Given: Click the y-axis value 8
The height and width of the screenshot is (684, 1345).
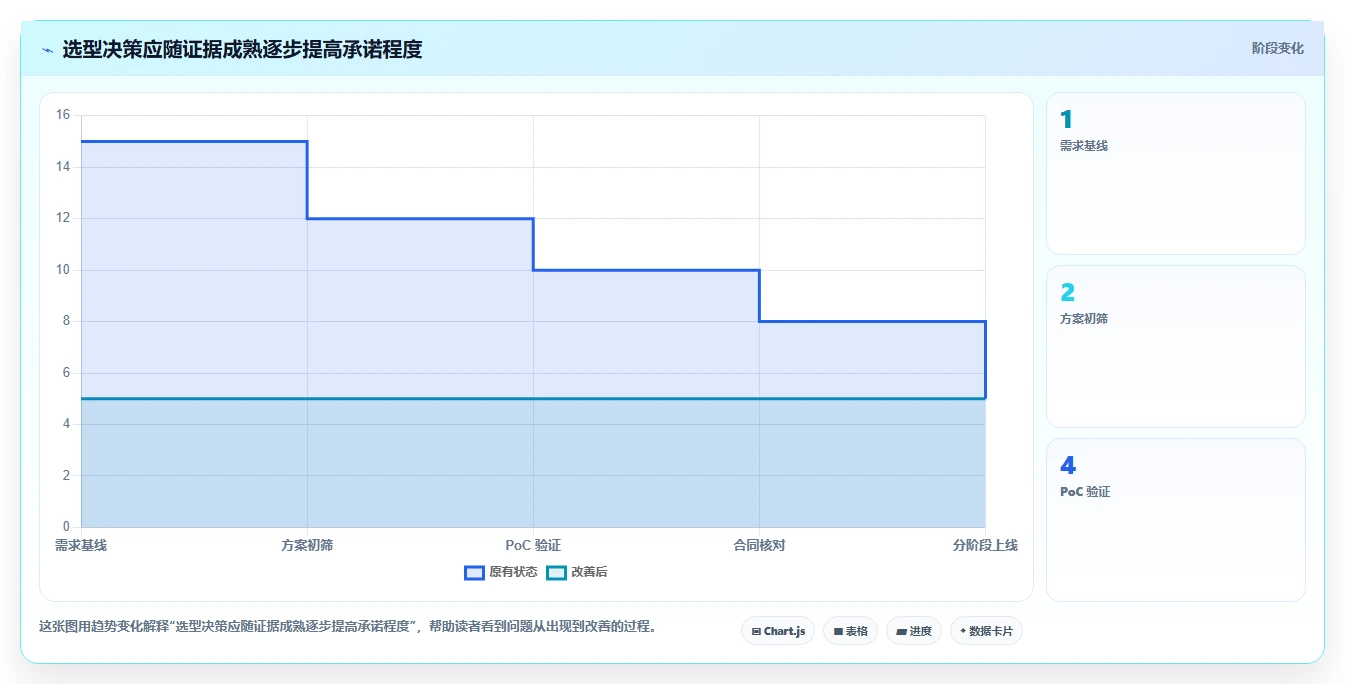Looking at the screenshot, I should [67, 321].
